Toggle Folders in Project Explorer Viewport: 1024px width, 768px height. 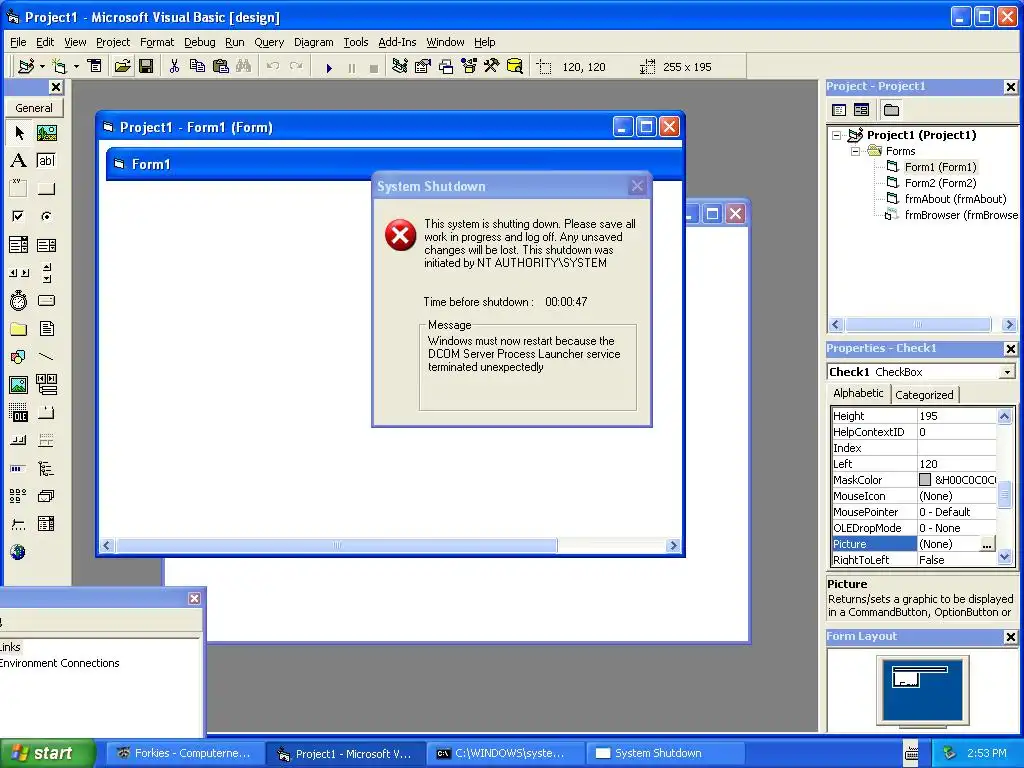click(891, 110)
